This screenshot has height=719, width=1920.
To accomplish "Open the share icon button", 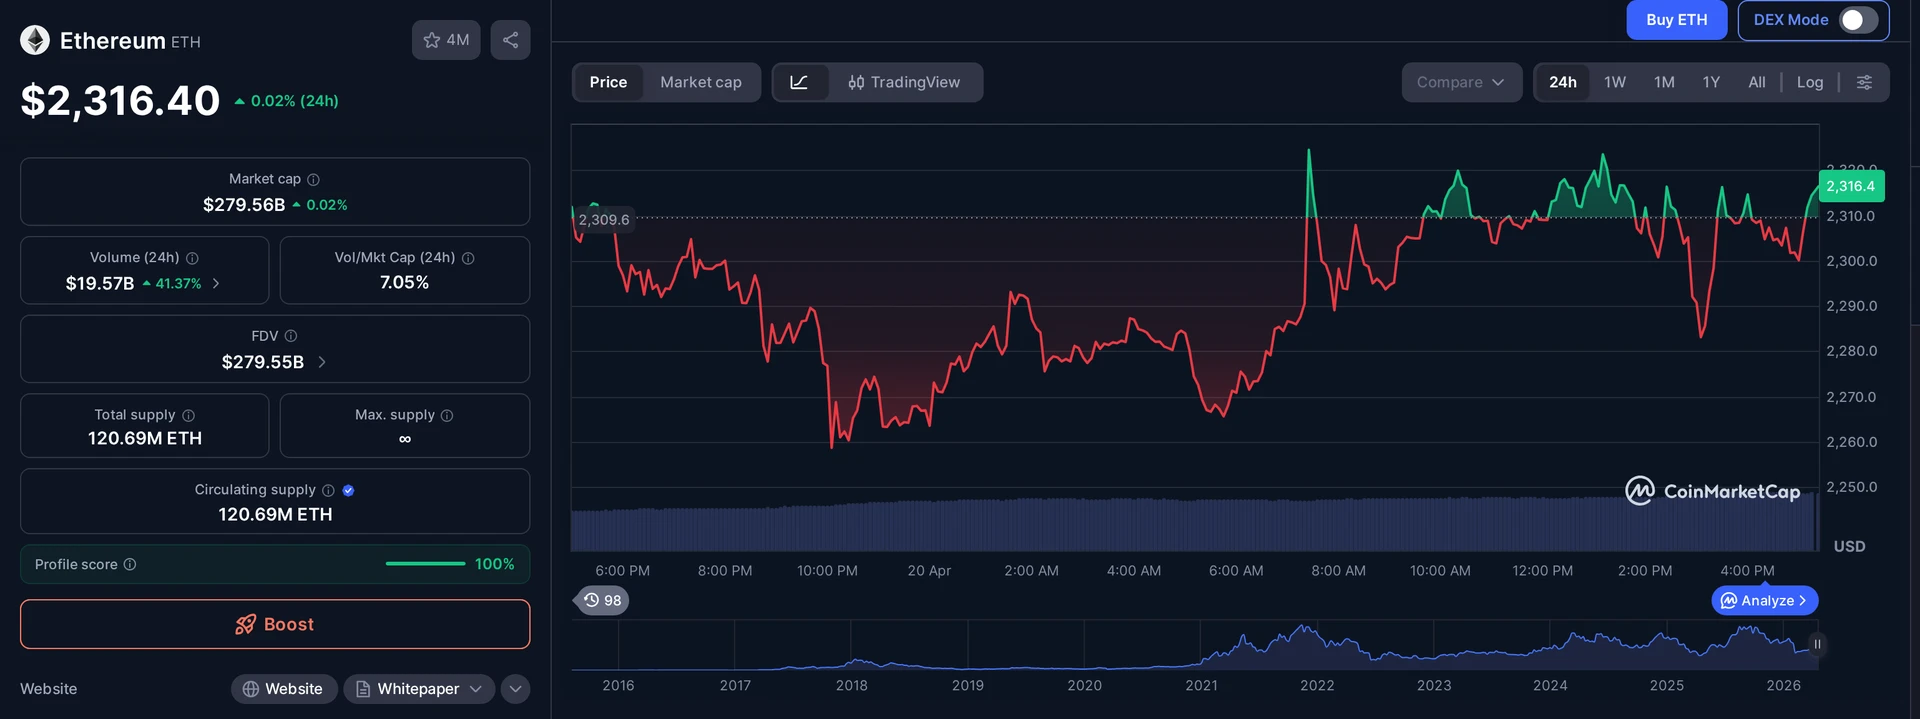I will point(510,40).
